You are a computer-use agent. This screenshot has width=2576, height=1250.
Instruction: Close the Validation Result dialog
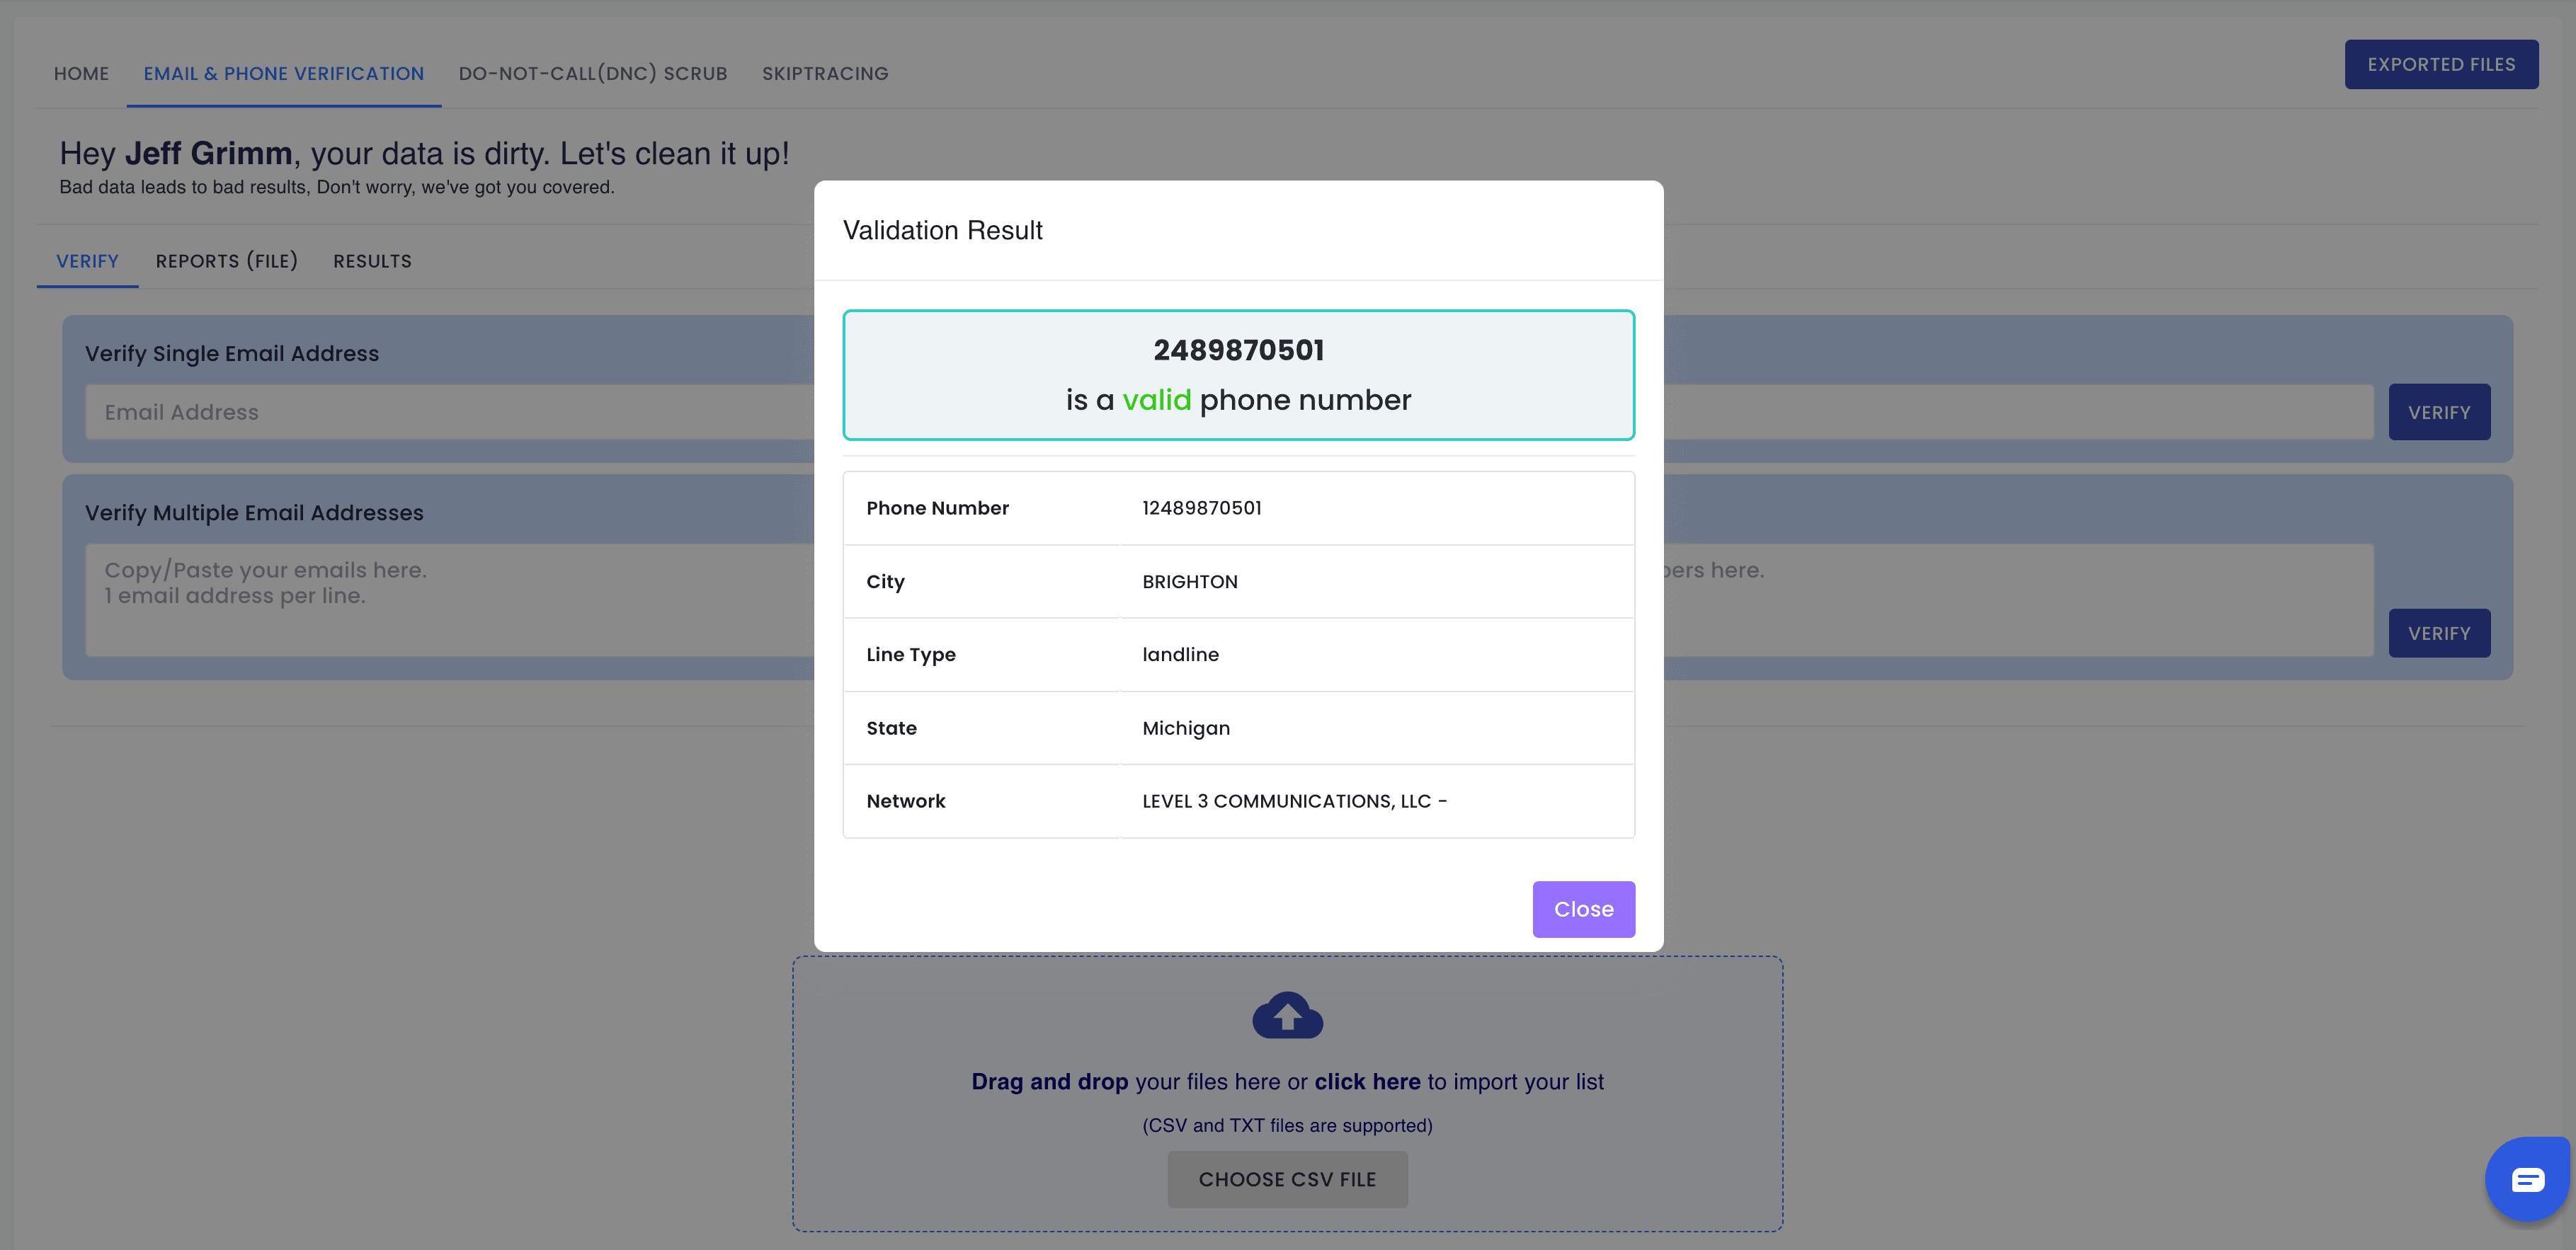coord(1583,909)
